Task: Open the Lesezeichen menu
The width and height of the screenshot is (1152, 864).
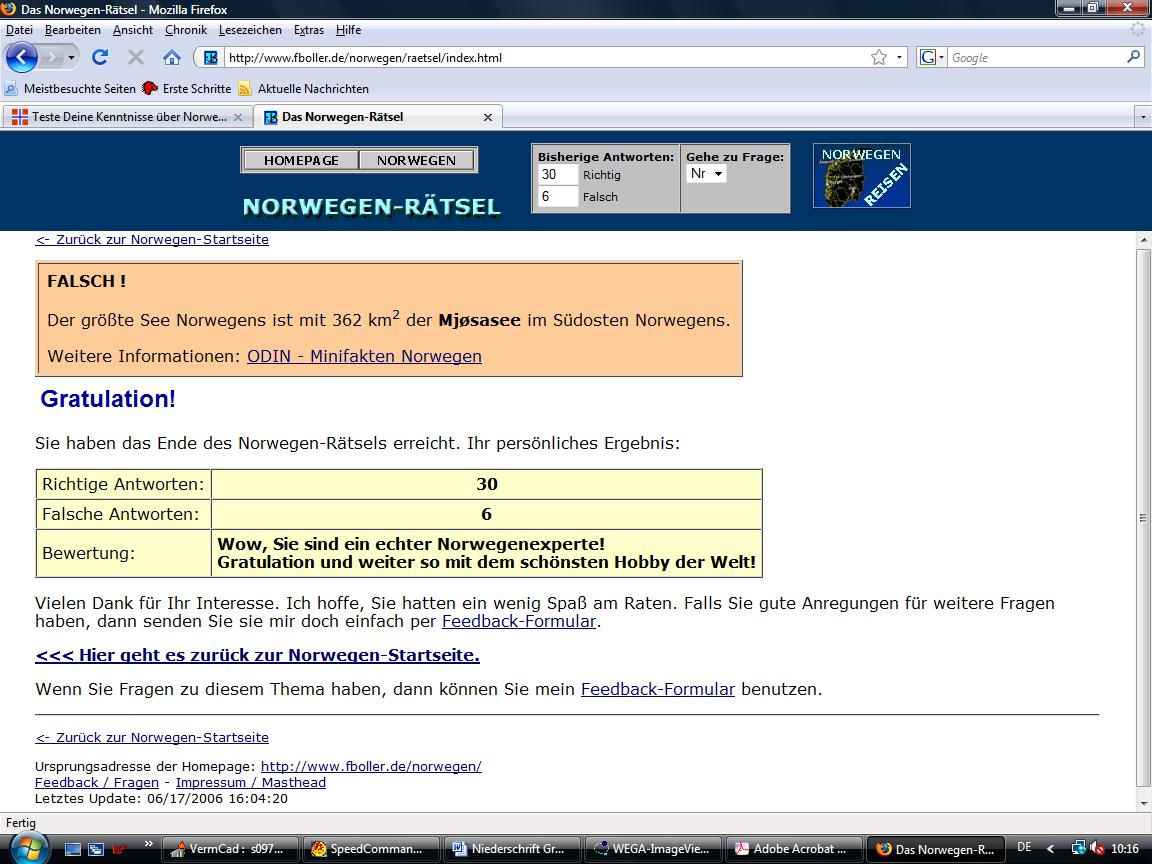Action: tap(250, 30)
